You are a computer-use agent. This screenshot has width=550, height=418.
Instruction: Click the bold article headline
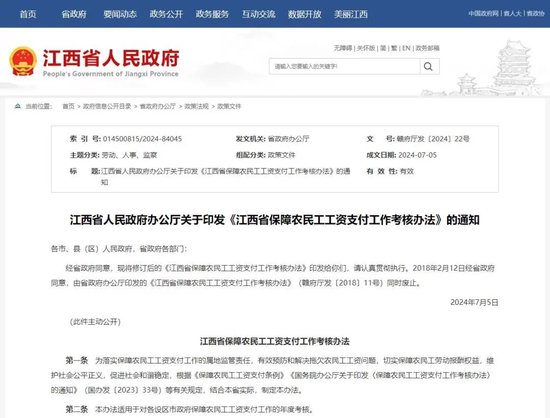point(275,220)
